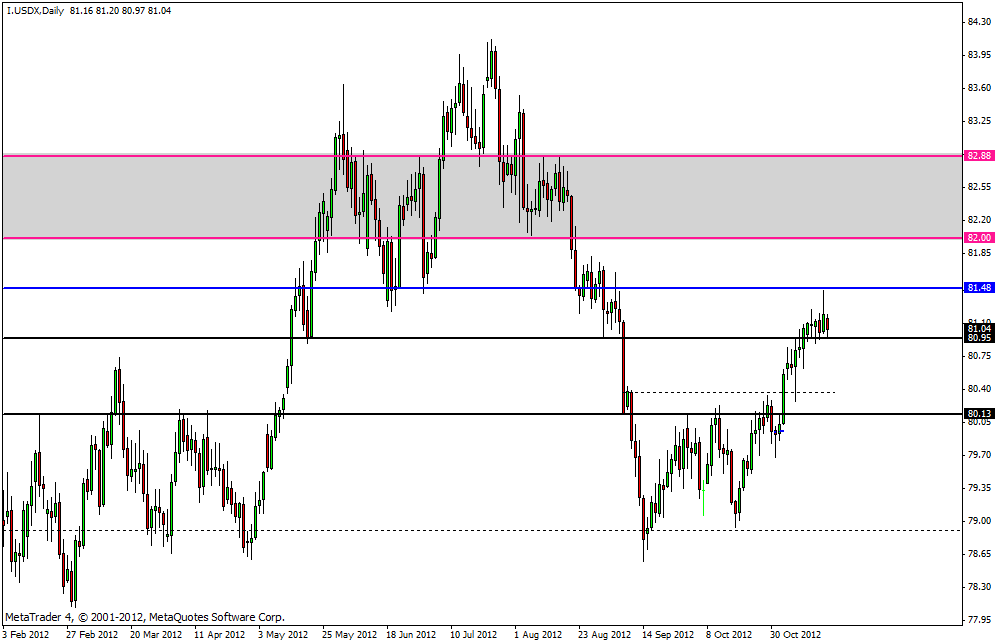Select the short dashed line near 80.40

point(730,392)
